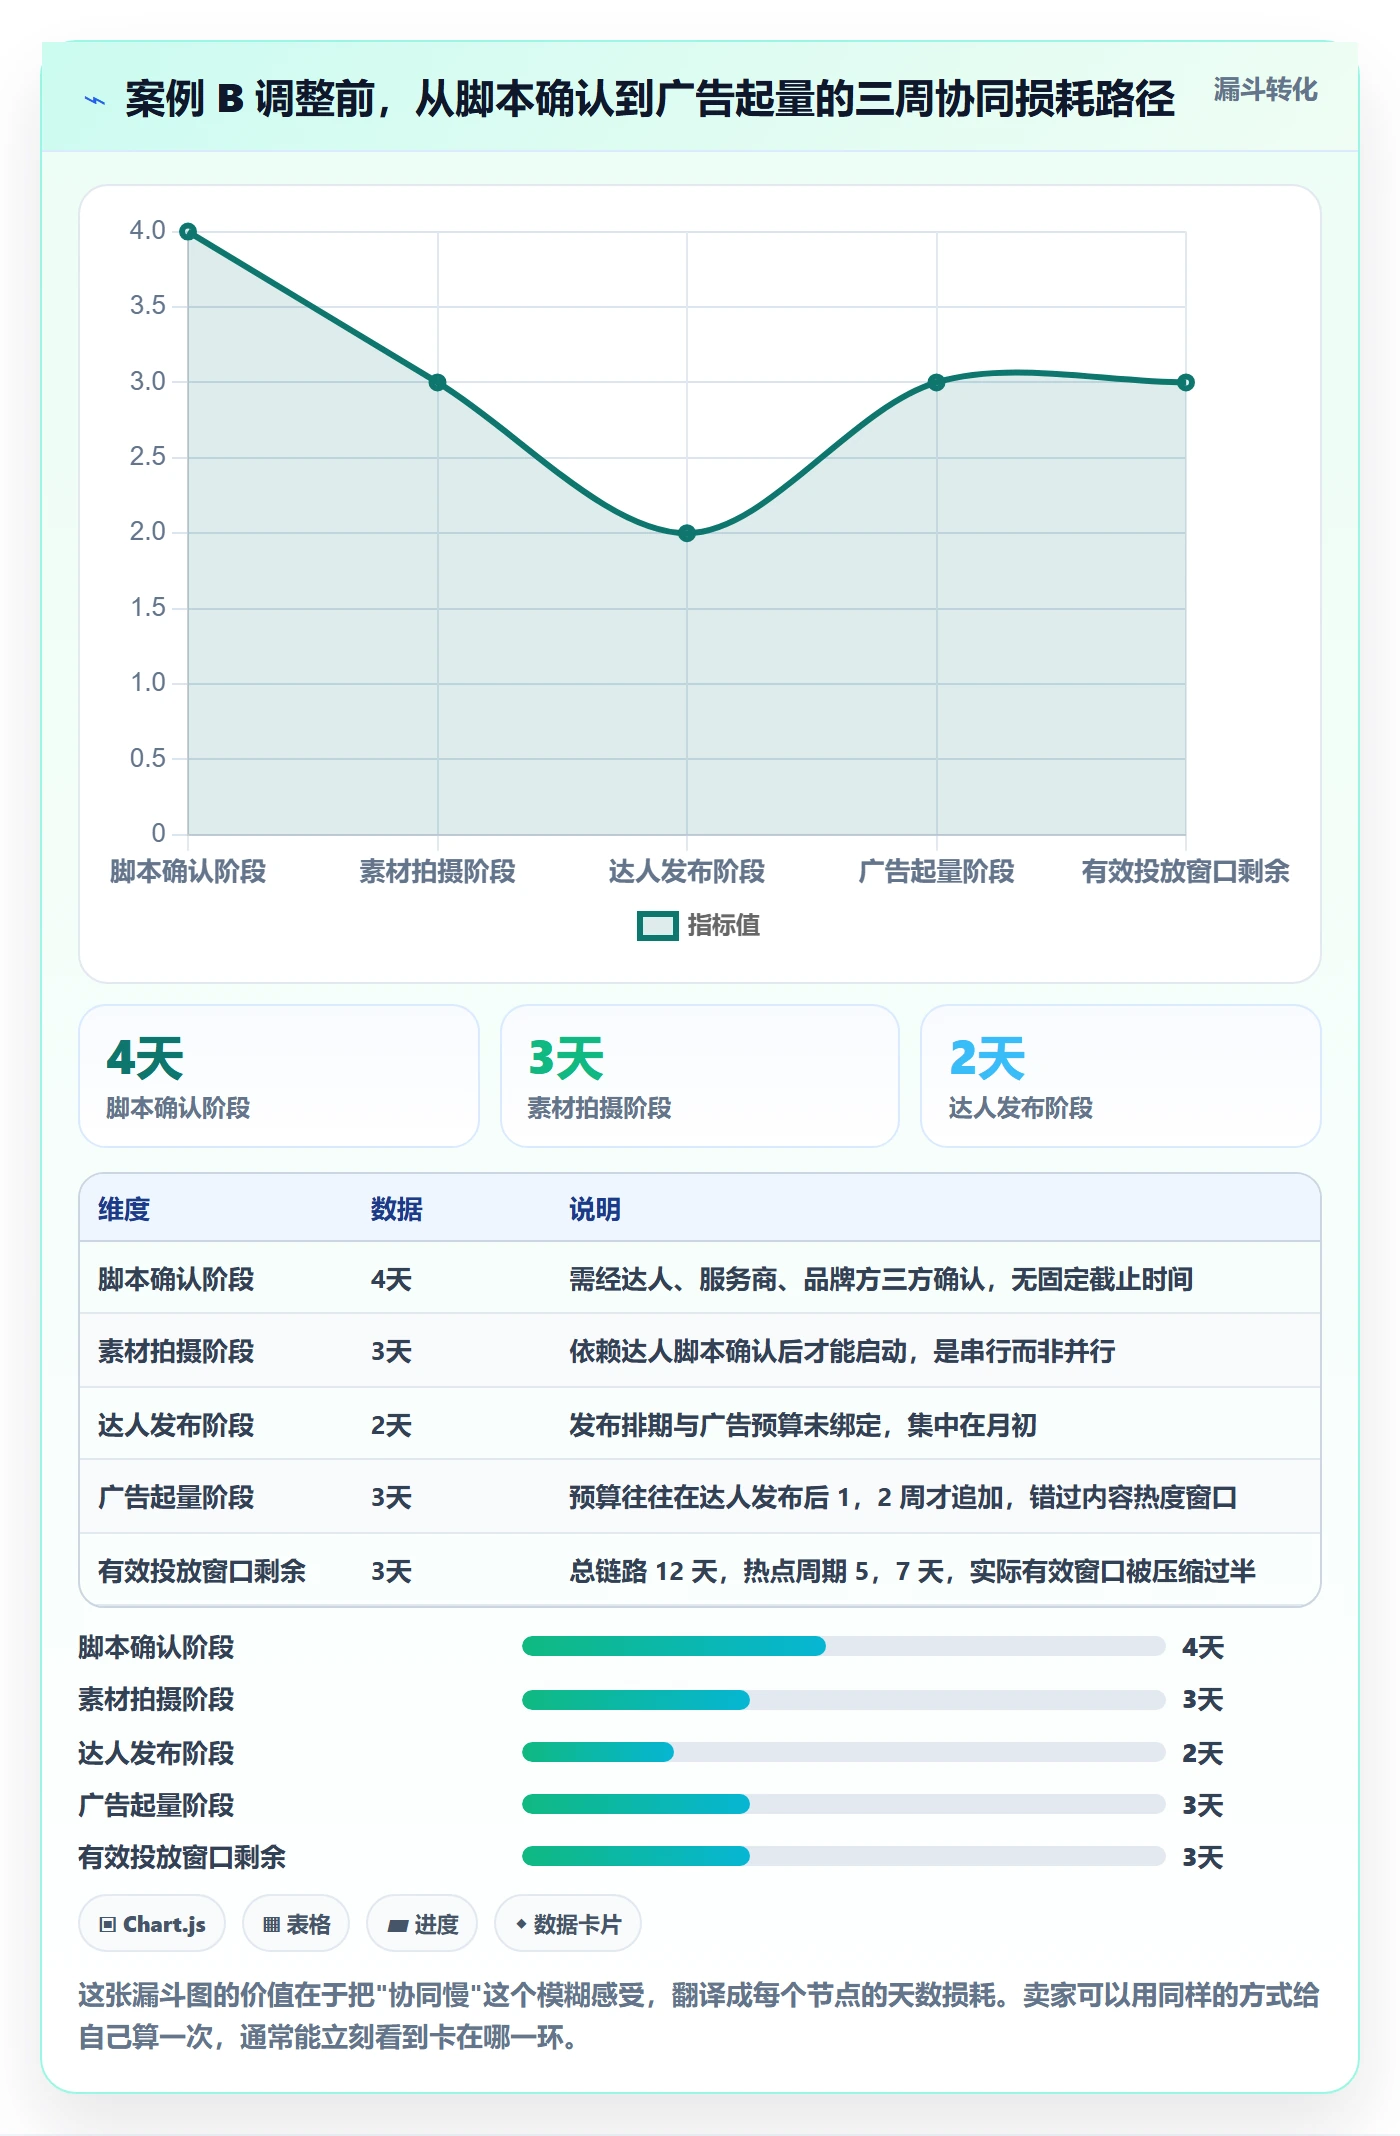Click the chart data point for 广告起量阶段
Screen dimensions: 1400x2136
coord(936,382)
